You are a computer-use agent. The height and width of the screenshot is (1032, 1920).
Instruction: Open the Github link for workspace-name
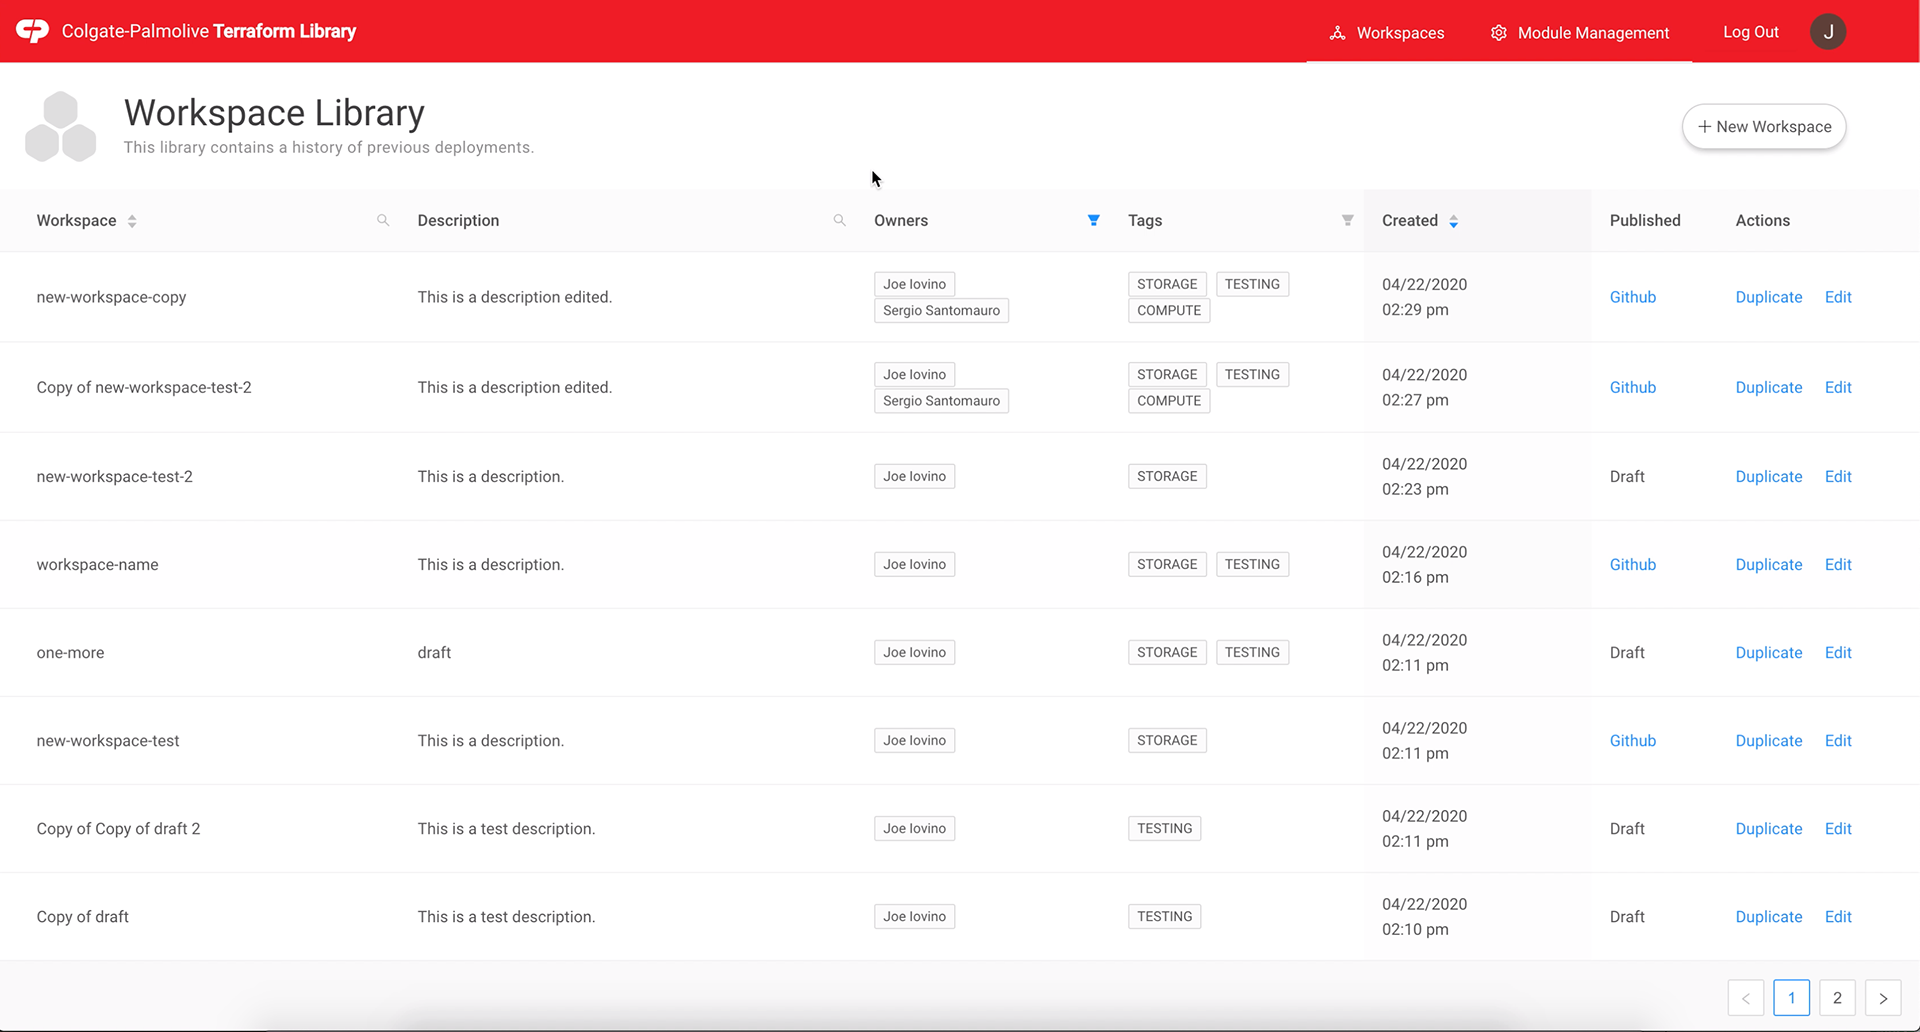coord(1633,565)
